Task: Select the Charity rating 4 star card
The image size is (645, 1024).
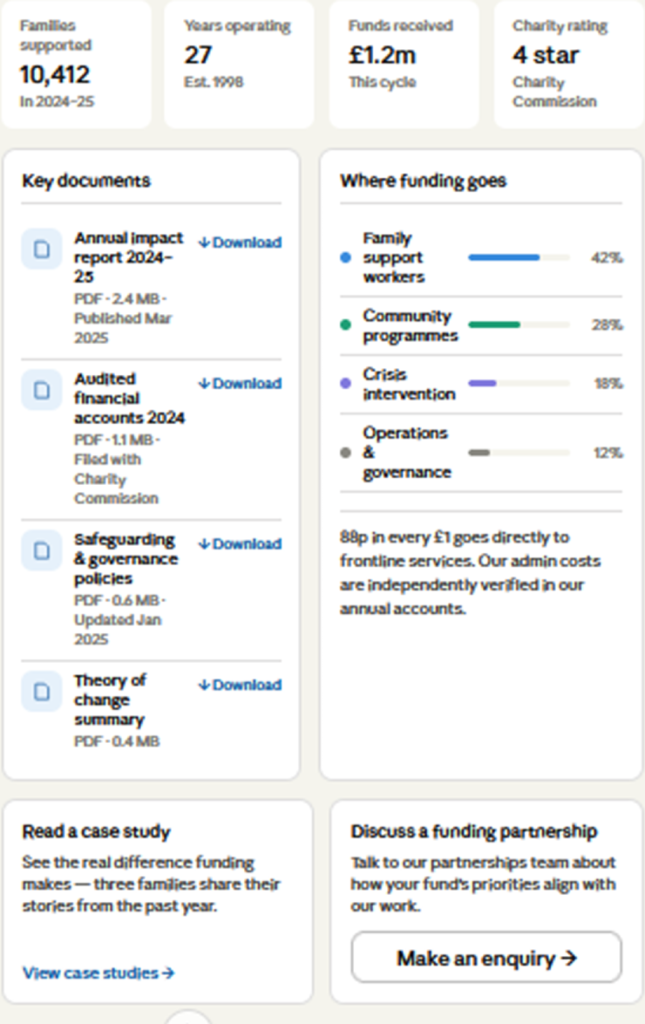Action: (x=568, y=63)
